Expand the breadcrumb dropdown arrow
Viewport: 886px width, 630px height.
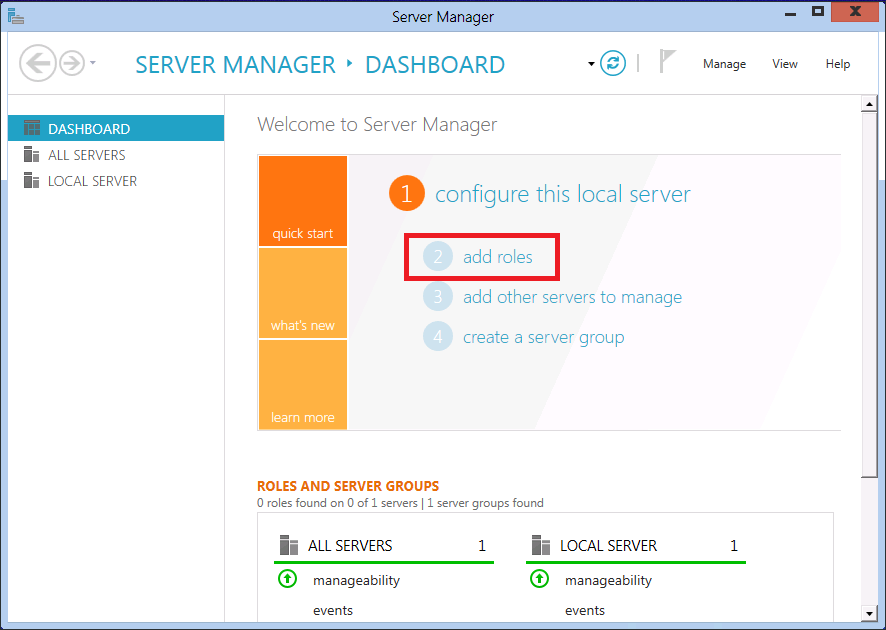tap(590, 62)
